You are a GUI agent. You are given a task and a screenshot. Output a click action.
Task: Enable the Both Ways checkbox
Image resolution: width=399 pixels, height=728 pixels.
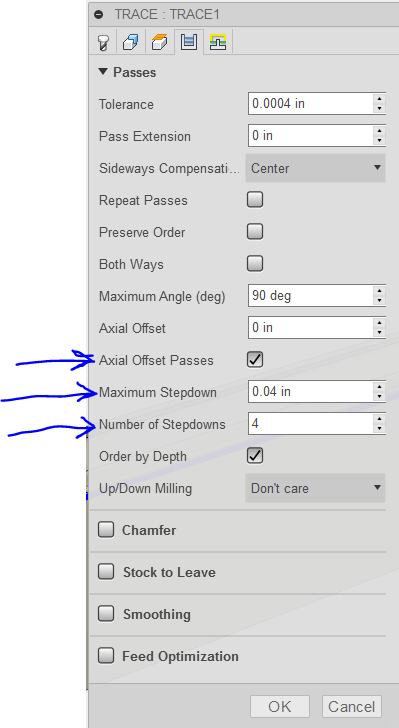click(x=255, y=264)
